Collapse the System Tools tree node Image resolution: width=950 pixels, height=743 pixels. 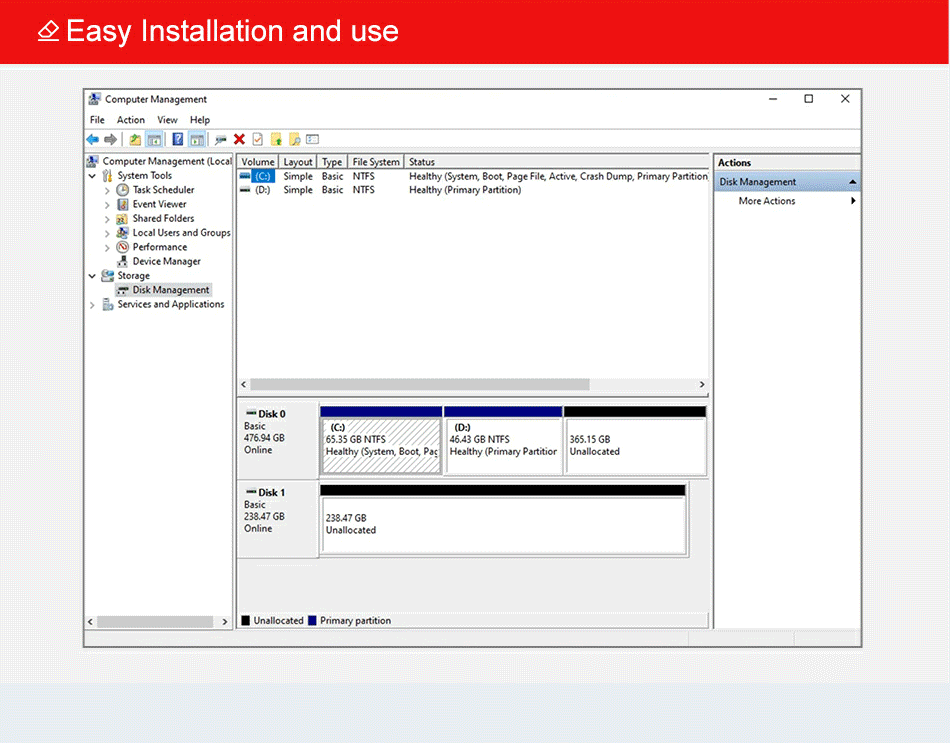coord(93,176)
